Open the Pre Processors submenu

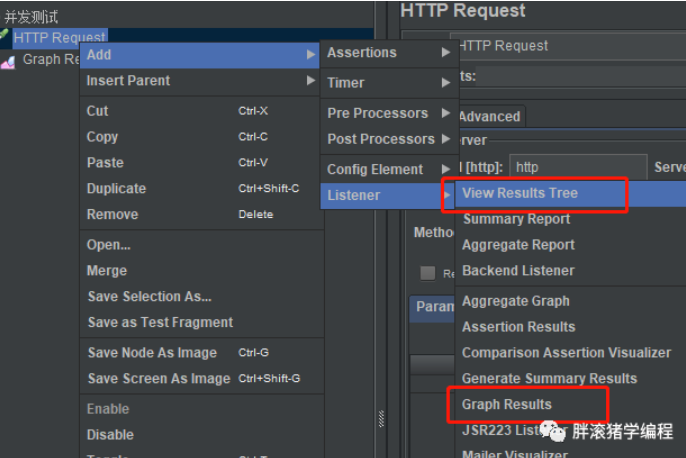pyautogui.click(x=387, y=113)
